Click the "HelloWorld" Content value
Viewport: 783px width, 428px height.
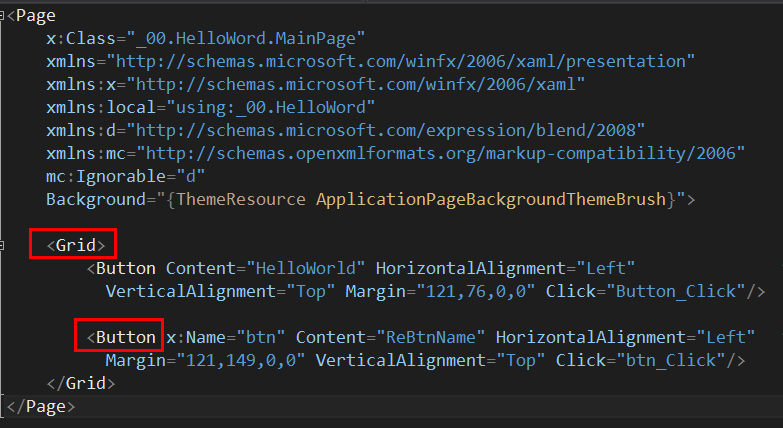(306, 268)
